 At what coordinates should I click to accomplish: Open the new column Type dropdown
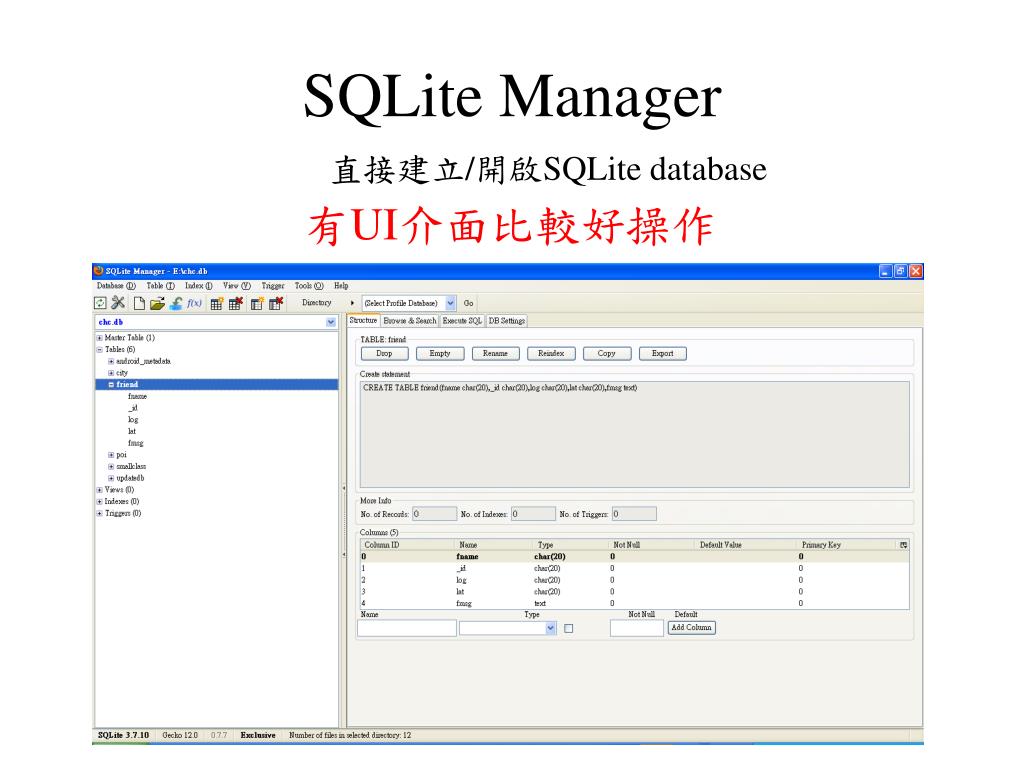pyautogui.click(x=551, y=628)
